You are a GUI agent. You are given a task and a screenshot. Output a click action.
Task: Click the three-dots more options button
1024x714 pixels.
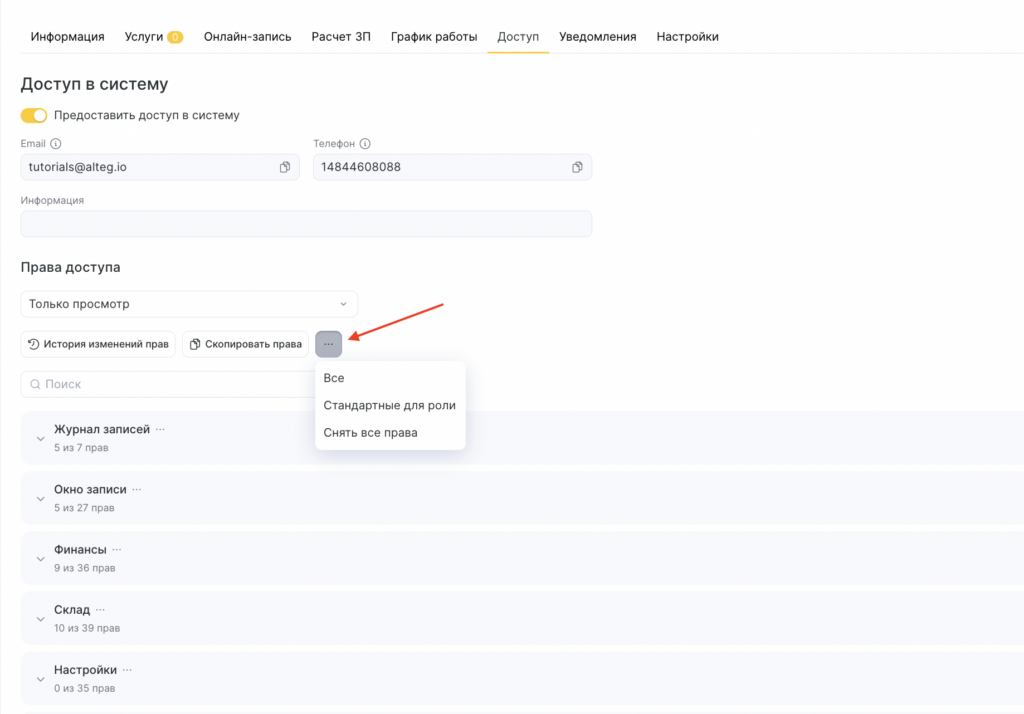tap(328, 344)
